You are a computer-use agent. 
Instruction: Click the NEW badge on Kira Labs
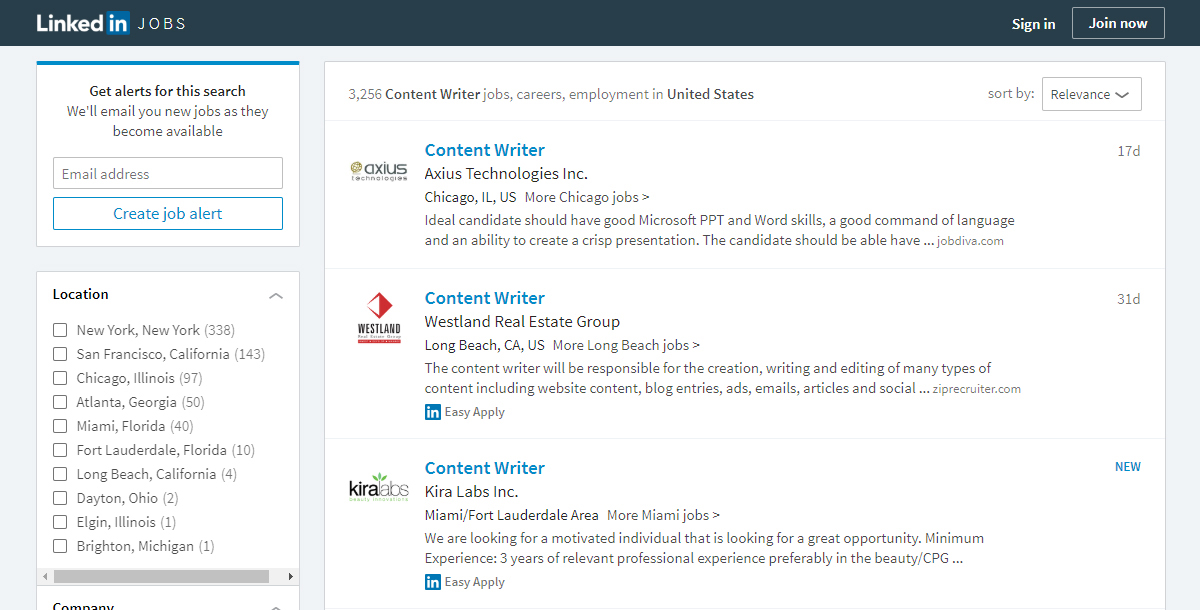pos(1128,467)
